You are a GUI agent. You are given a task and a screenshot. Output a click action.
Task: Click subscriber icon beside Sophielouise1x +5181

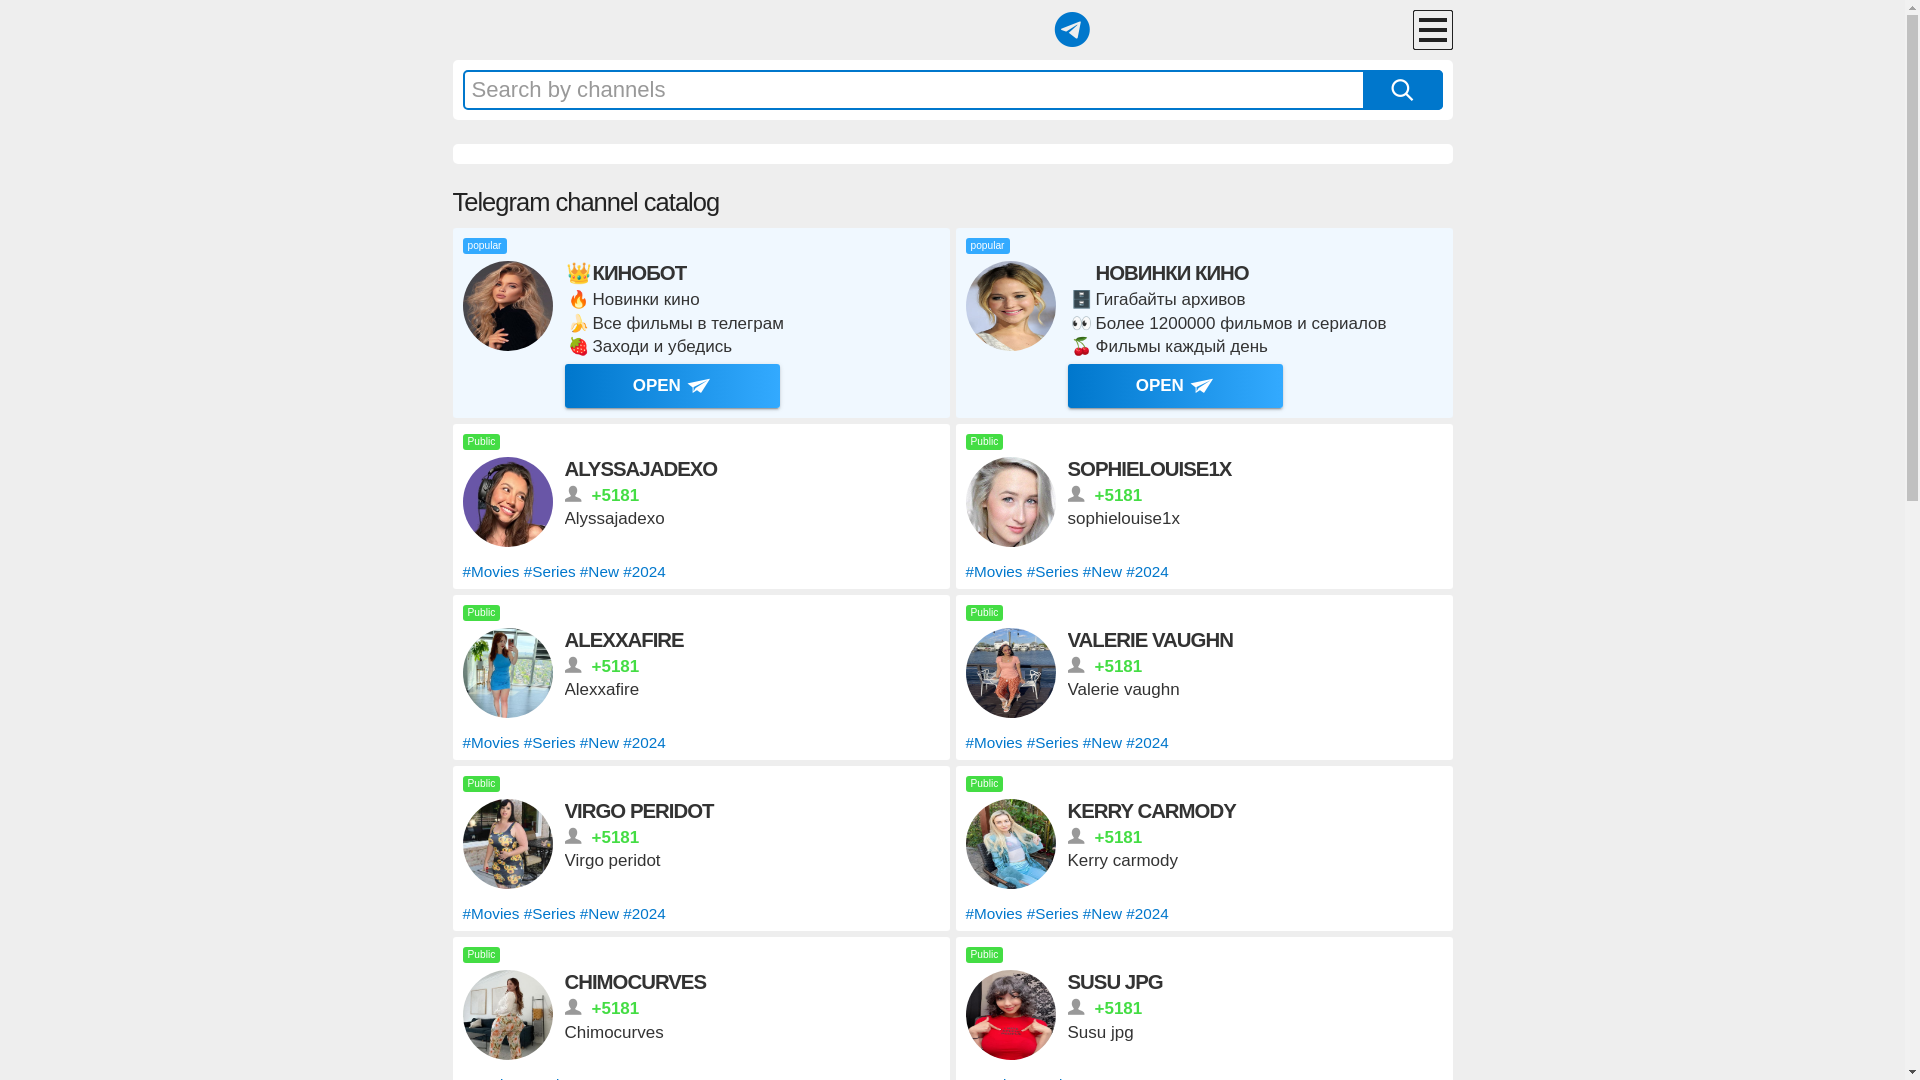[x=1076, y=495]
